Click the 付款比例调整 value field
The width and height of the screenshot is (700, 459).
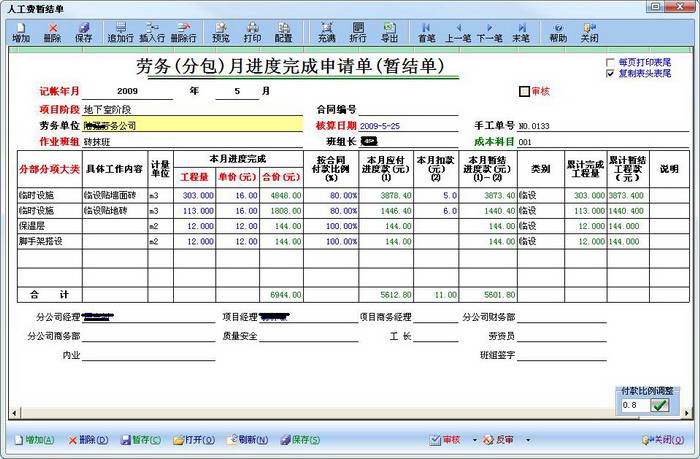tap(635, 405)
